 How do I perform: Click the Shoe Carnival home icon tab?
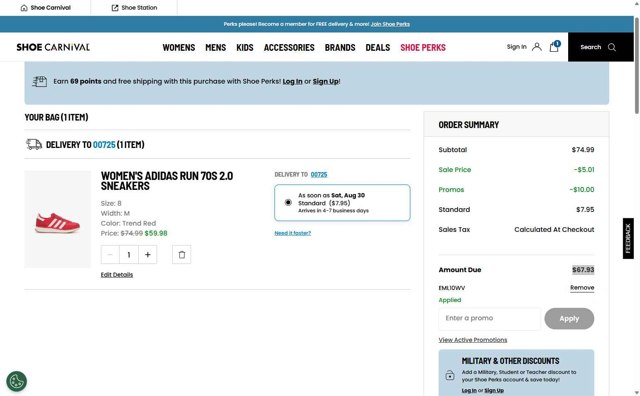pos(45,7)
